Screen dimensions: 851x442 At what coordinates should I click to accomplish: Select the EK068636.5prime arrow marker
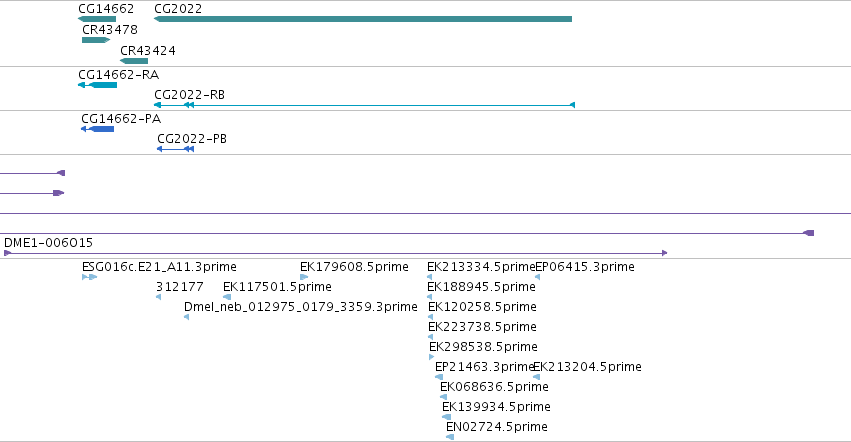443,397
